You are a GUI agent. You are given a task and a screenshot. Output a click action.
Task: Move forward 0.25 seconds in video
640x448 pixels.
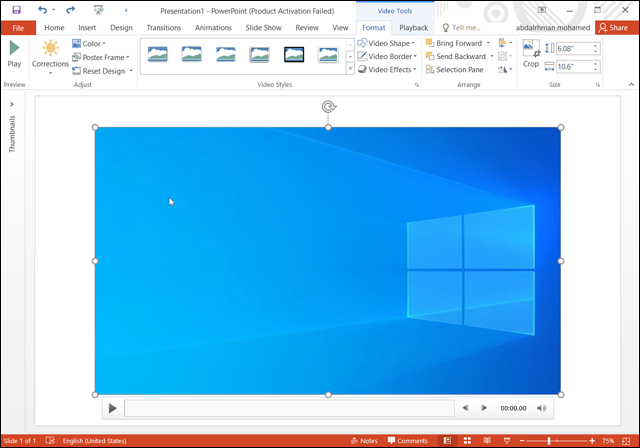pyautogui.click(x=484, y=408)
